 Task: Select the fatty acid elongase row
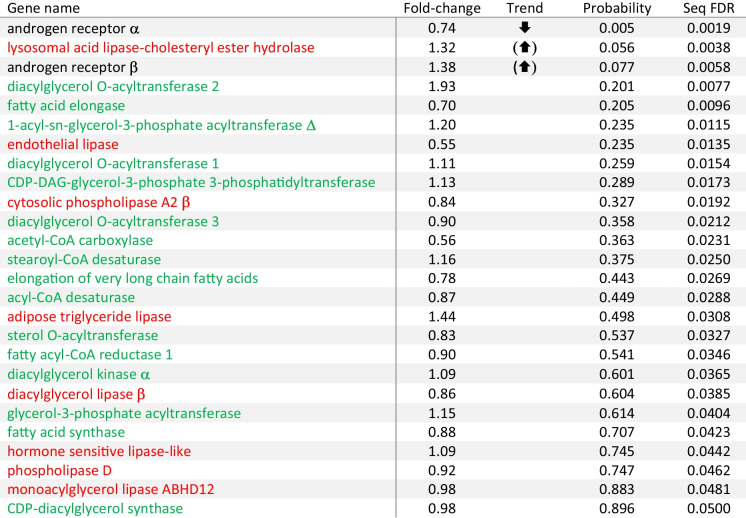pyautogui.click(x=373, y=105)
